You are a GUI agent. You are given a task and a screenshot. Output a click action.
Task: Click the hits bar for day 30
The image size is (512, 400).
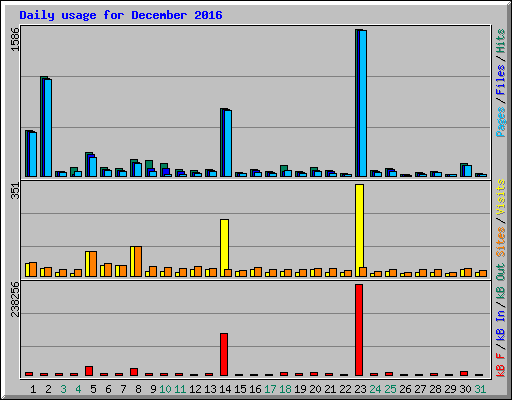pyautogui.click(x=462, y=170)
